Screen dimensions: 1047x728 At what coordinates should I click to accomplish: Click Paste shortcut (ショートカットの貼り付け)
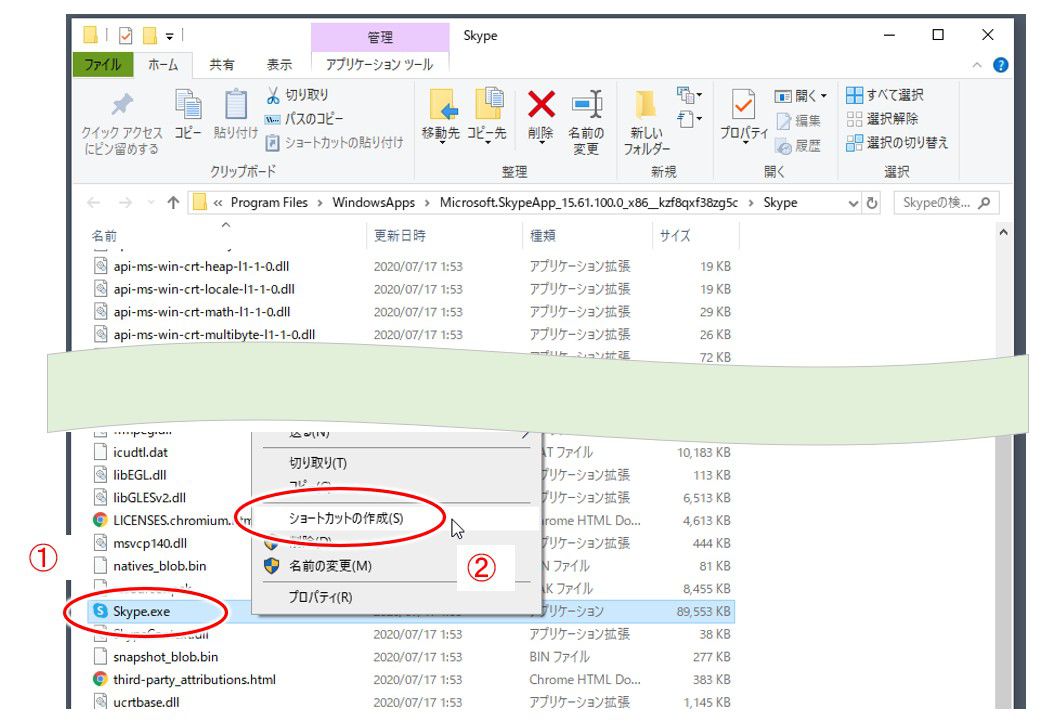(335, 142)
